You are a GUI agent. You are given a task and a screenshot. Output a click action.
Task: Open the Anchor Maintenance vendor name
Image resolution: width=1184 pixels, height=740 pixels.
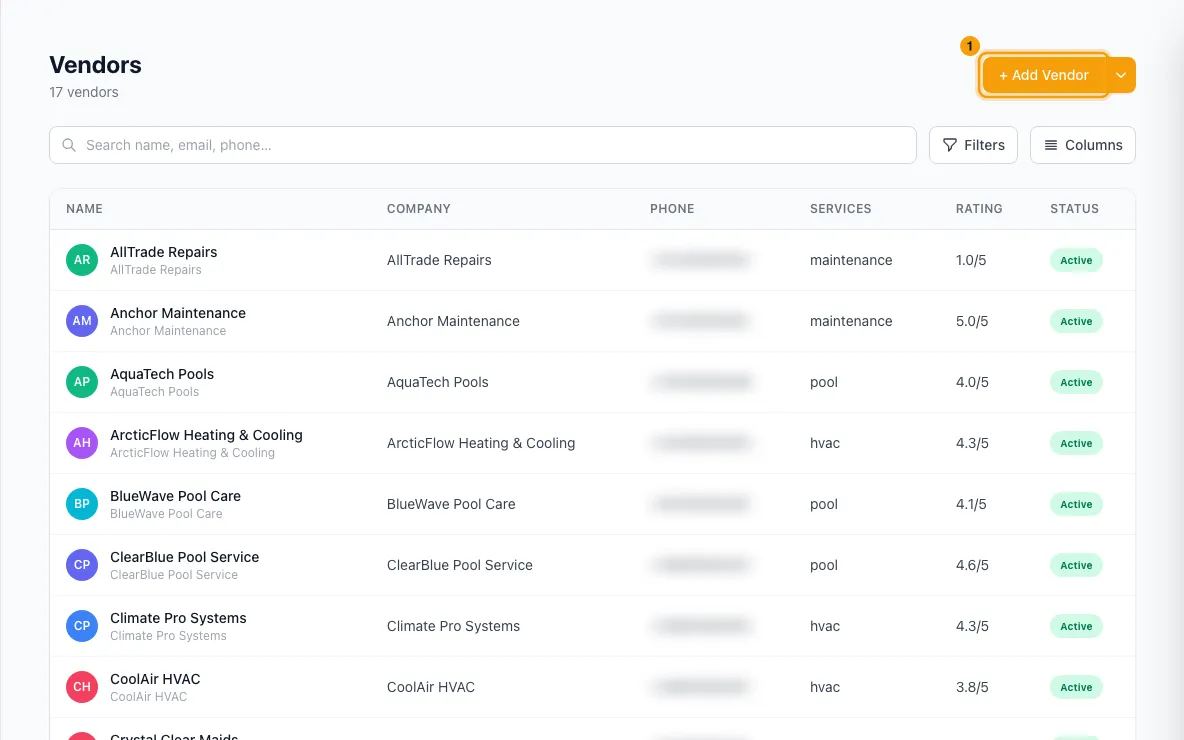178,313
